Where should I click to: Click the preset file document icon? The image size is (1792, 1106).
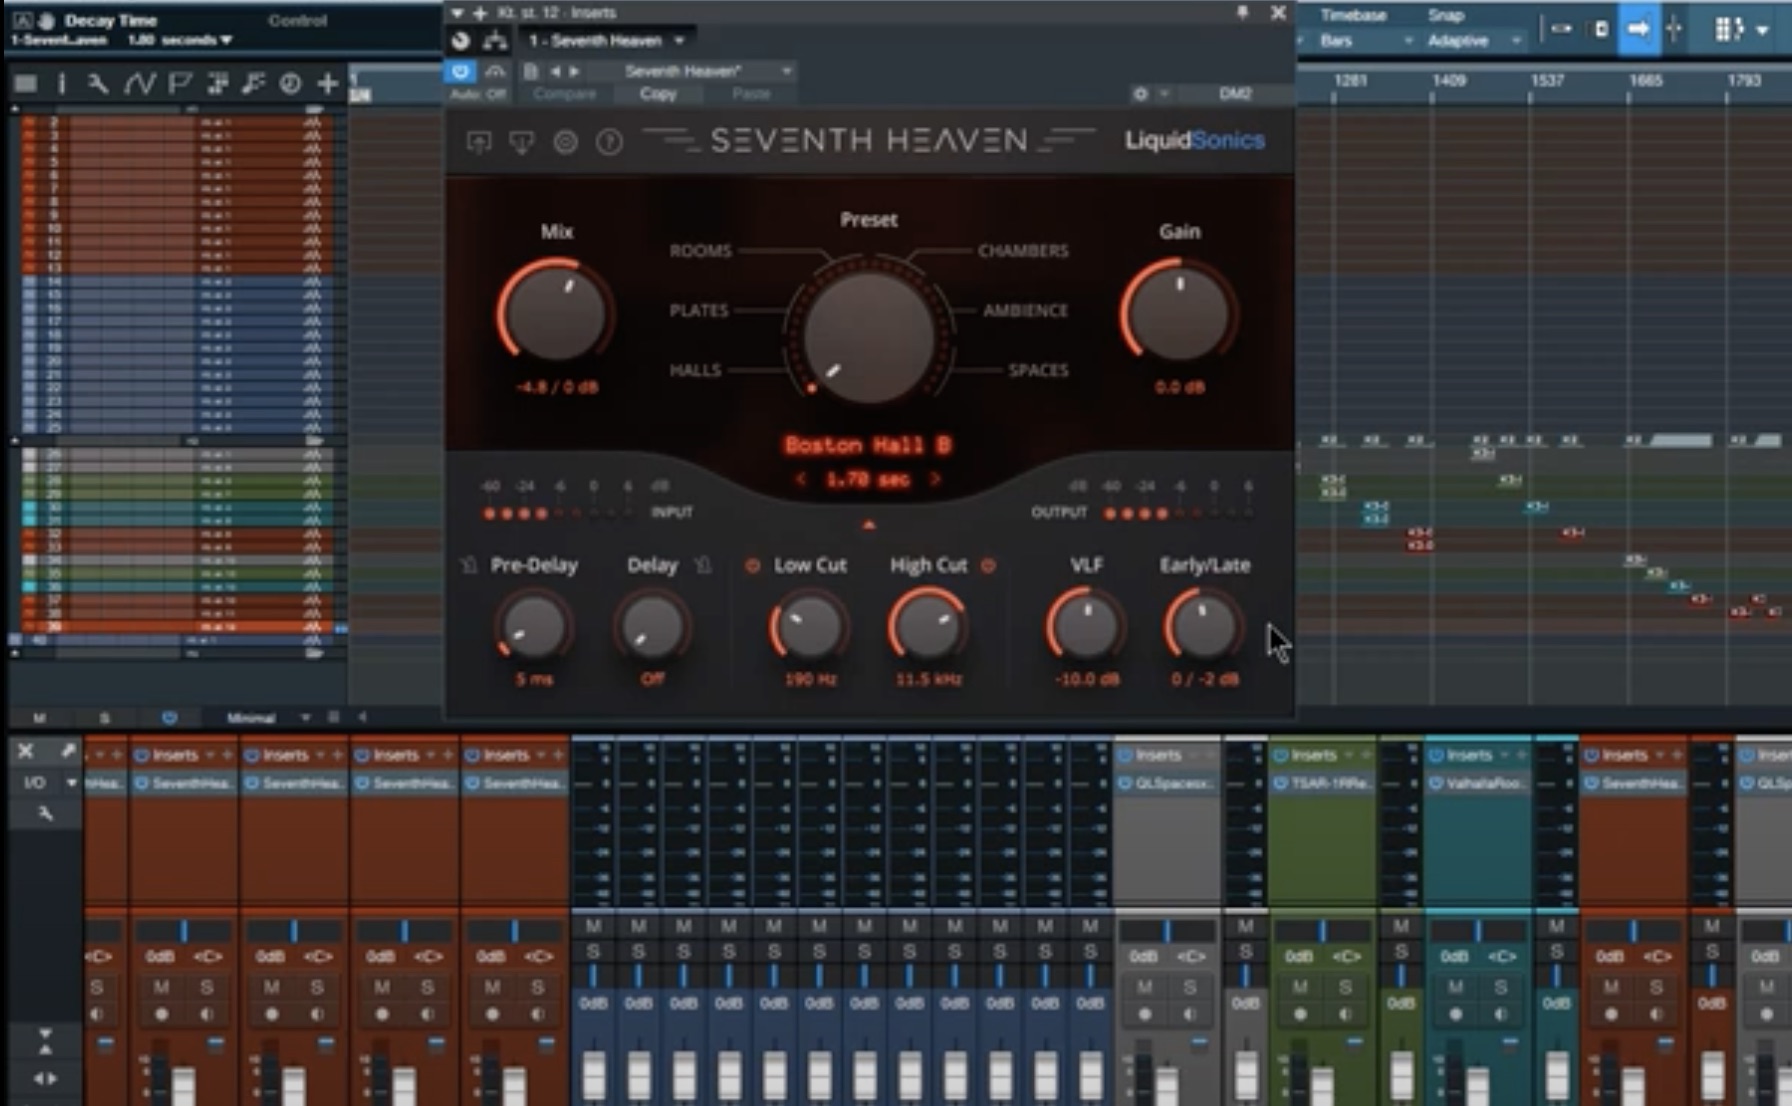click(x=531, y=71)
